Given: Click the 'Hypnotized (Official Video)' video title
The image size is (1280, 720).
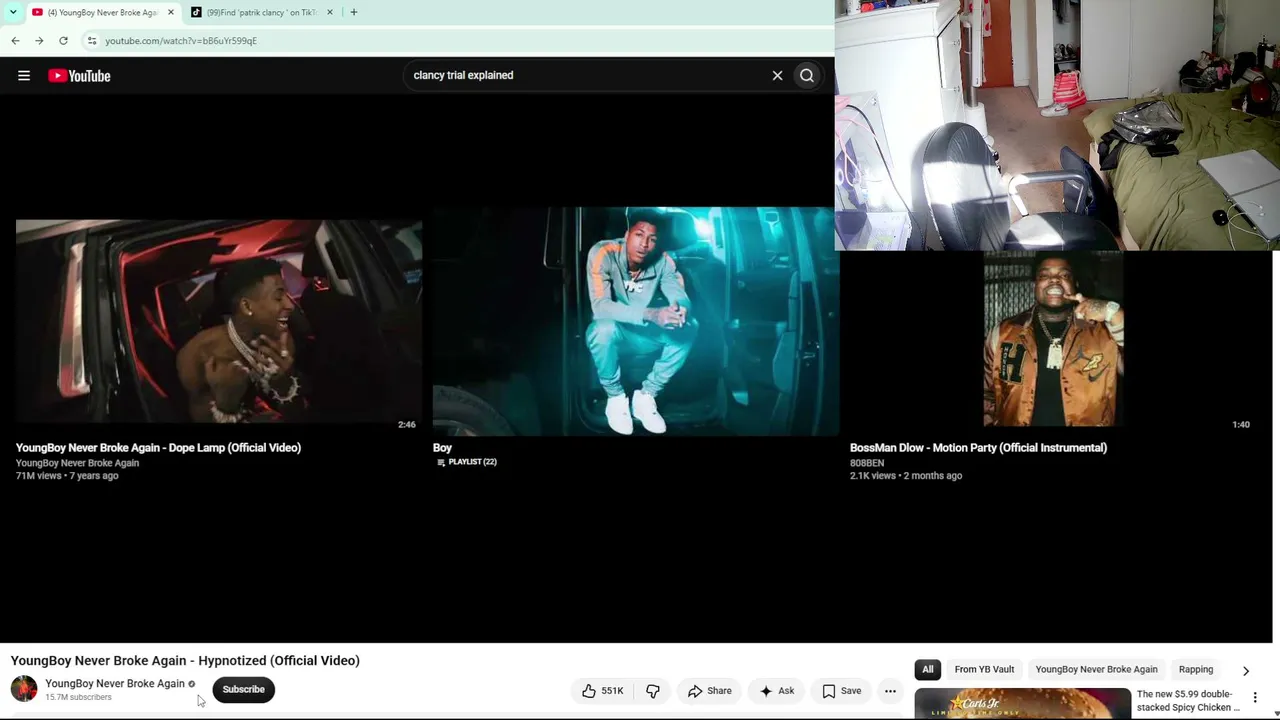Looking at the screenshot, I should click(x=185, y=661).
